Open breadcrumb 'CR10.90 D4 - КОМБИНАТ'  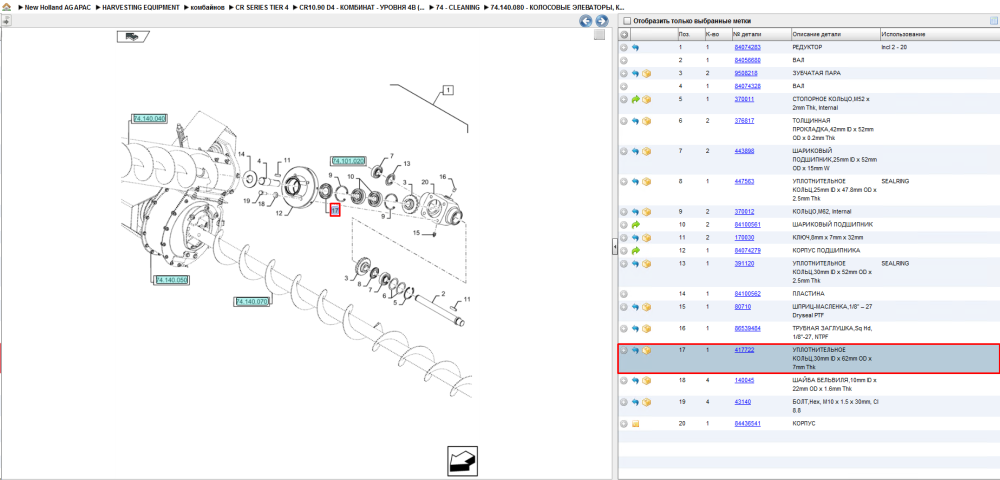(362, 7)
